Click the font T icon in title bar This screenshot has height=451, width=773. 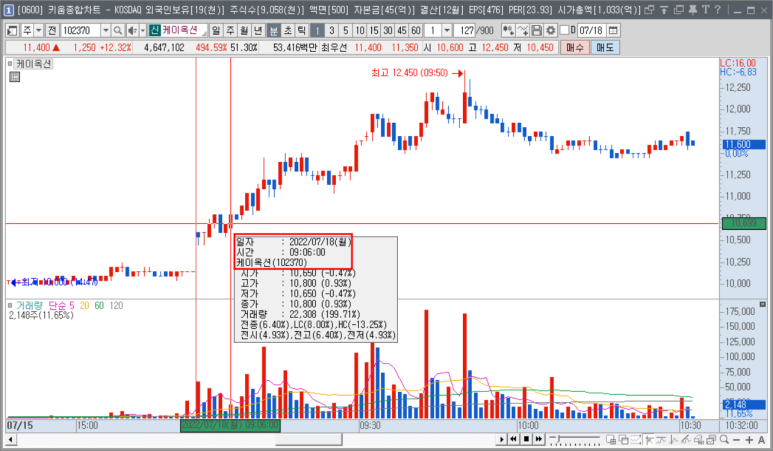[705, 9]
